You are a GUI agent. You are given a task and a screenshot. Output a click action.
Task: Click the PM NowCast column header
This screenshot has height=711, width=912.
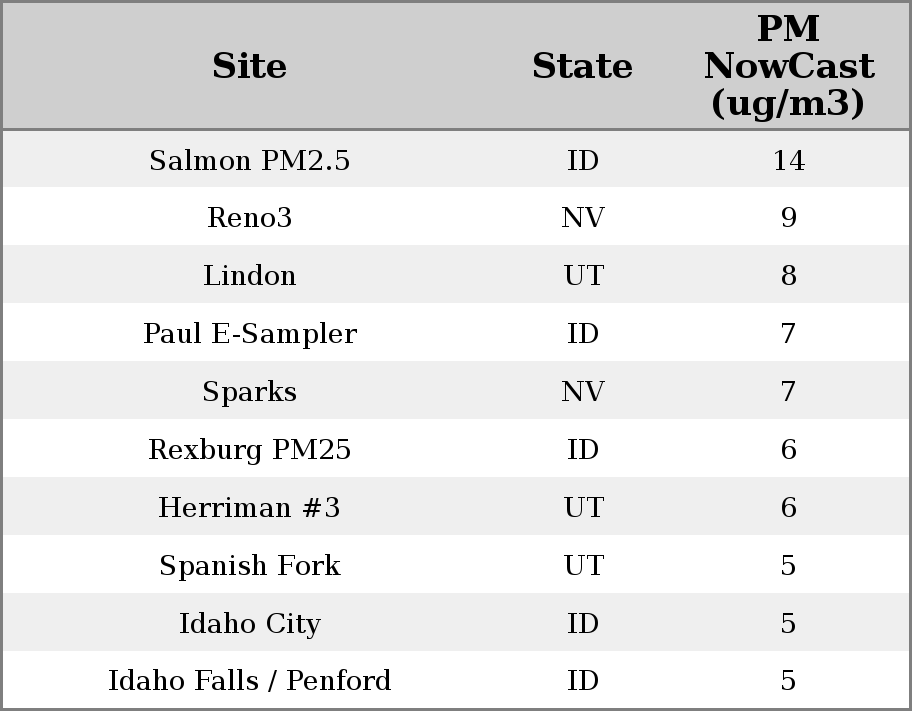(x=788, y=66)
